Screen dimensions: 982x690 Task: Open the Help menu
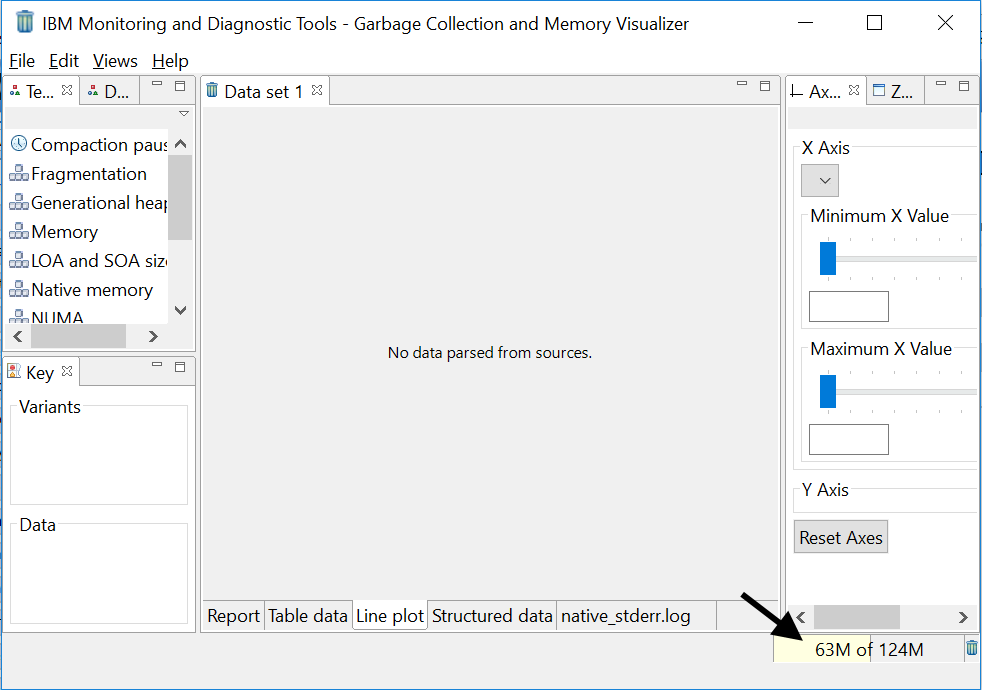[x=170, y=61]
